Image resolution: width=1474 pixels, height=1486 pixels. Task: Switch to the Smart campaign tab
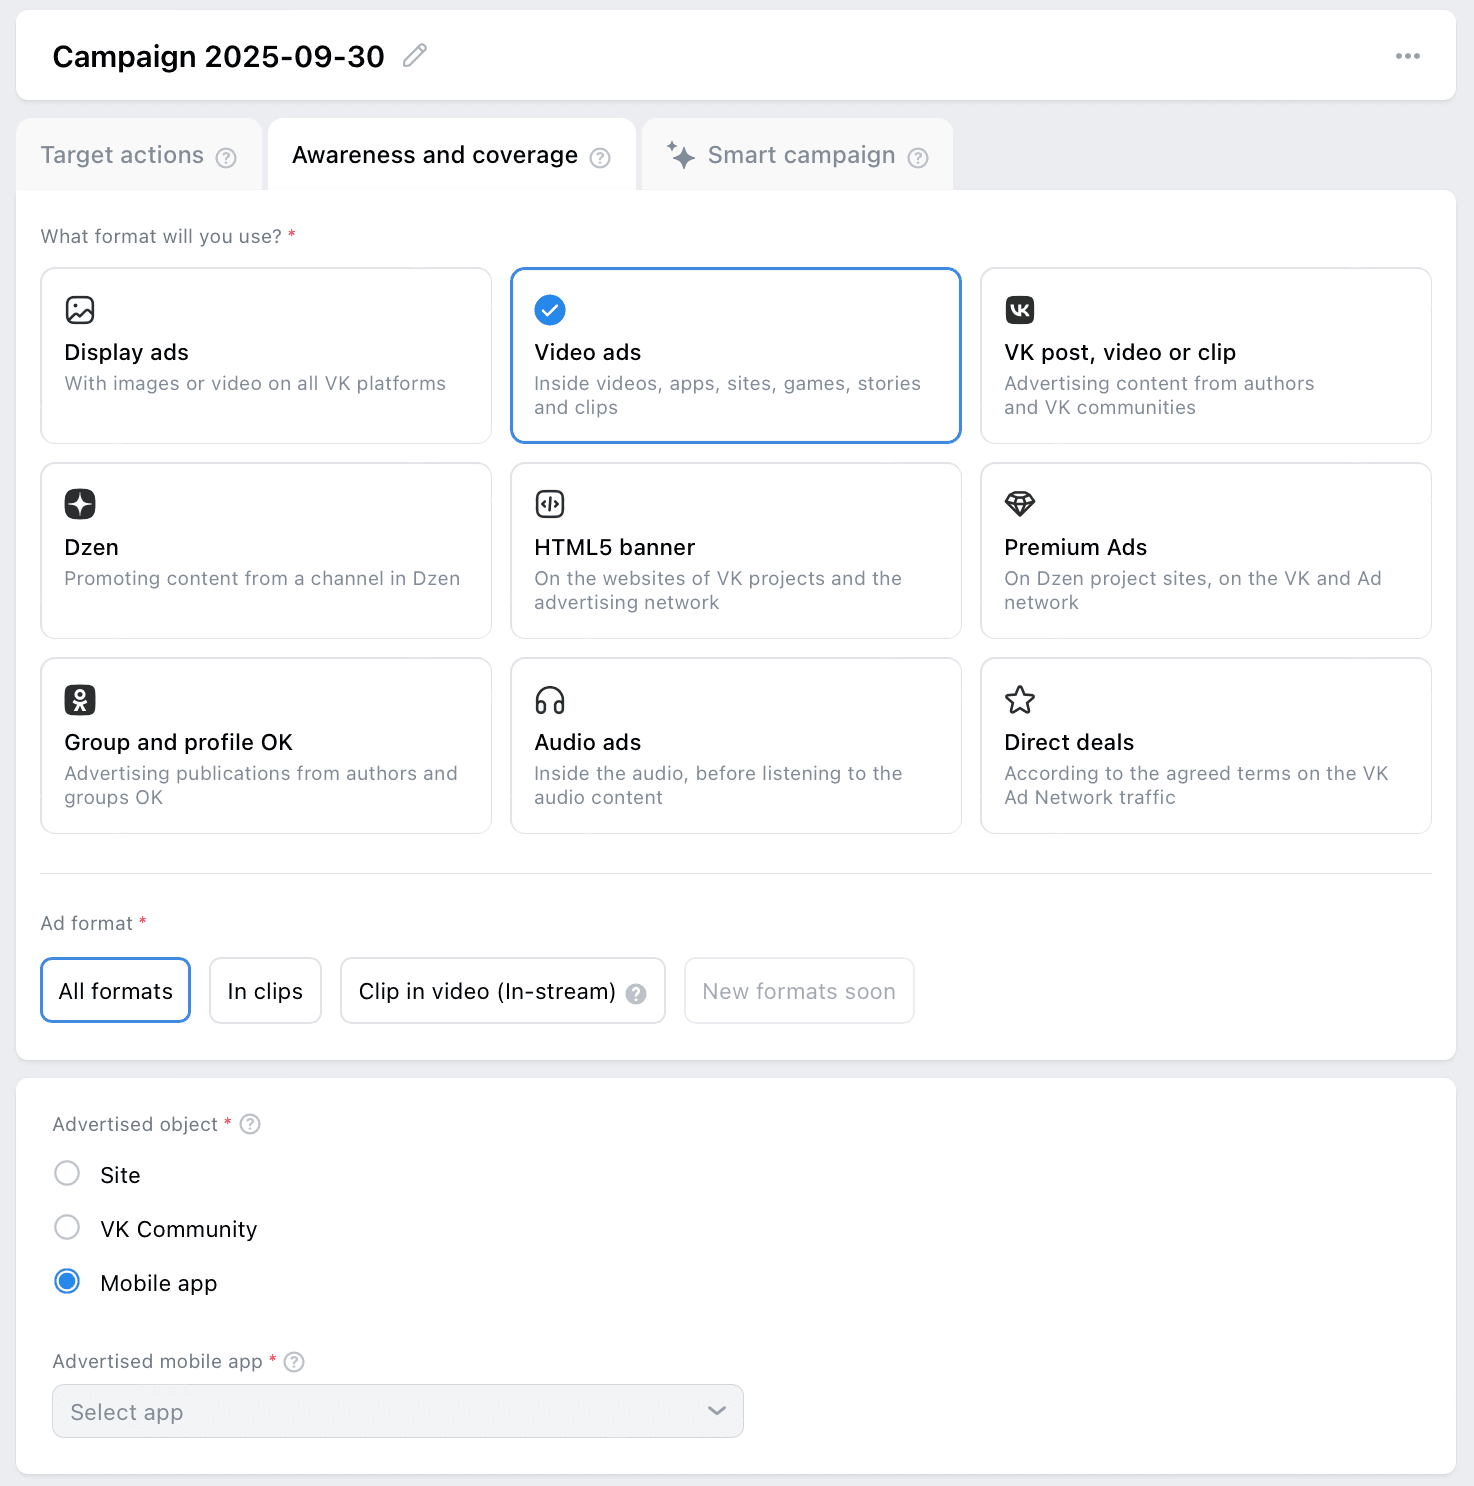(800, 155)
